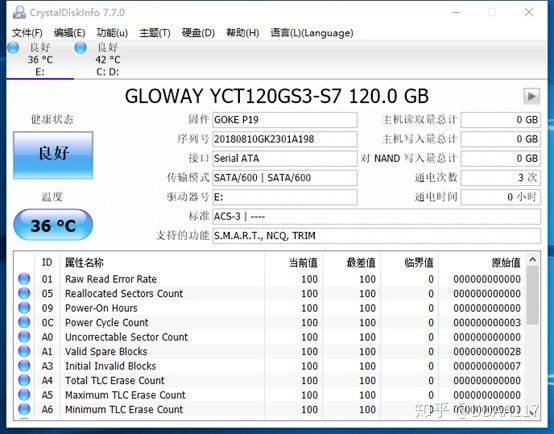This screenshot has height=434, width=554.
Task: Click the drive letter field E:
Action: (285, 197)
